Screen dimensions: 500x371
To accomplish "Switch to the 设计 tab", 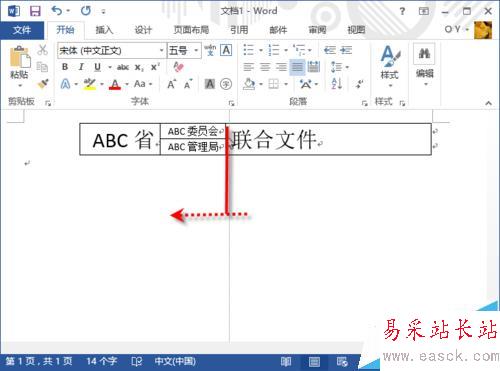I will [x=143, y=30].
